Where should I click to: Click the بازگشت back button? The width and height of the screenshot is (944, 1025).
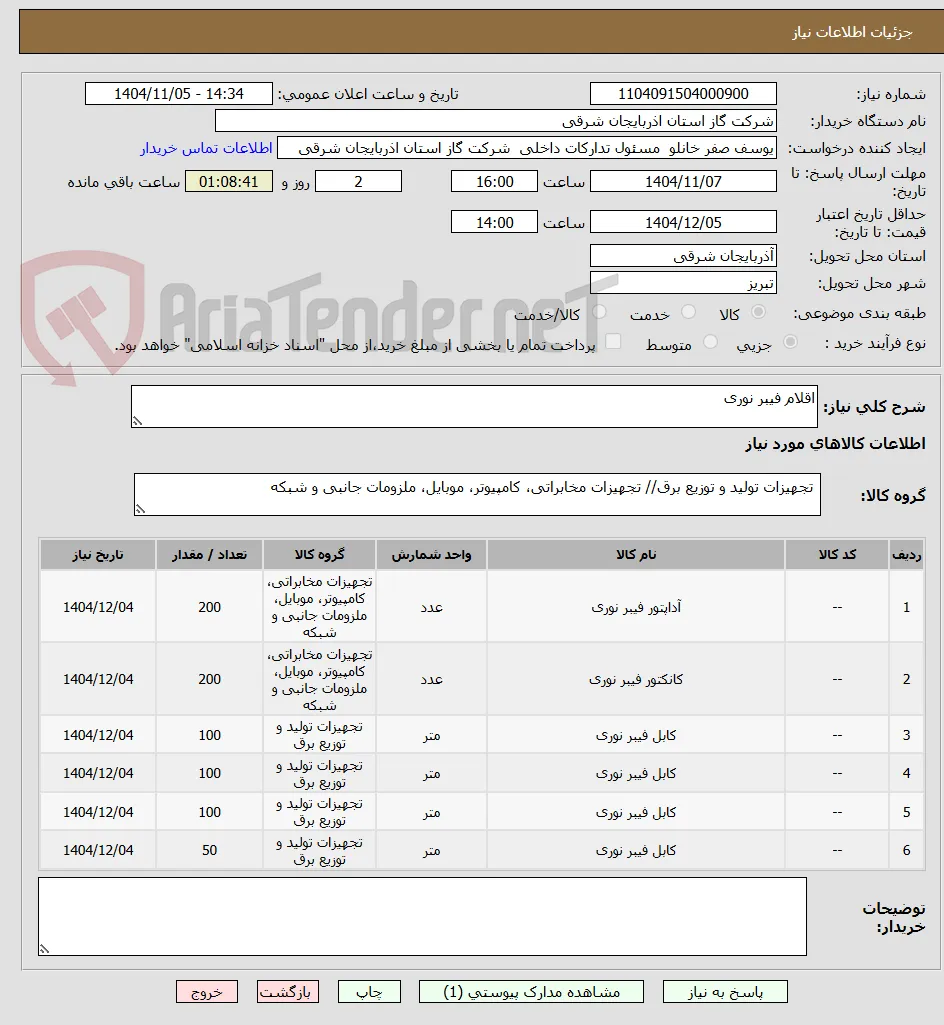(288, 992)
